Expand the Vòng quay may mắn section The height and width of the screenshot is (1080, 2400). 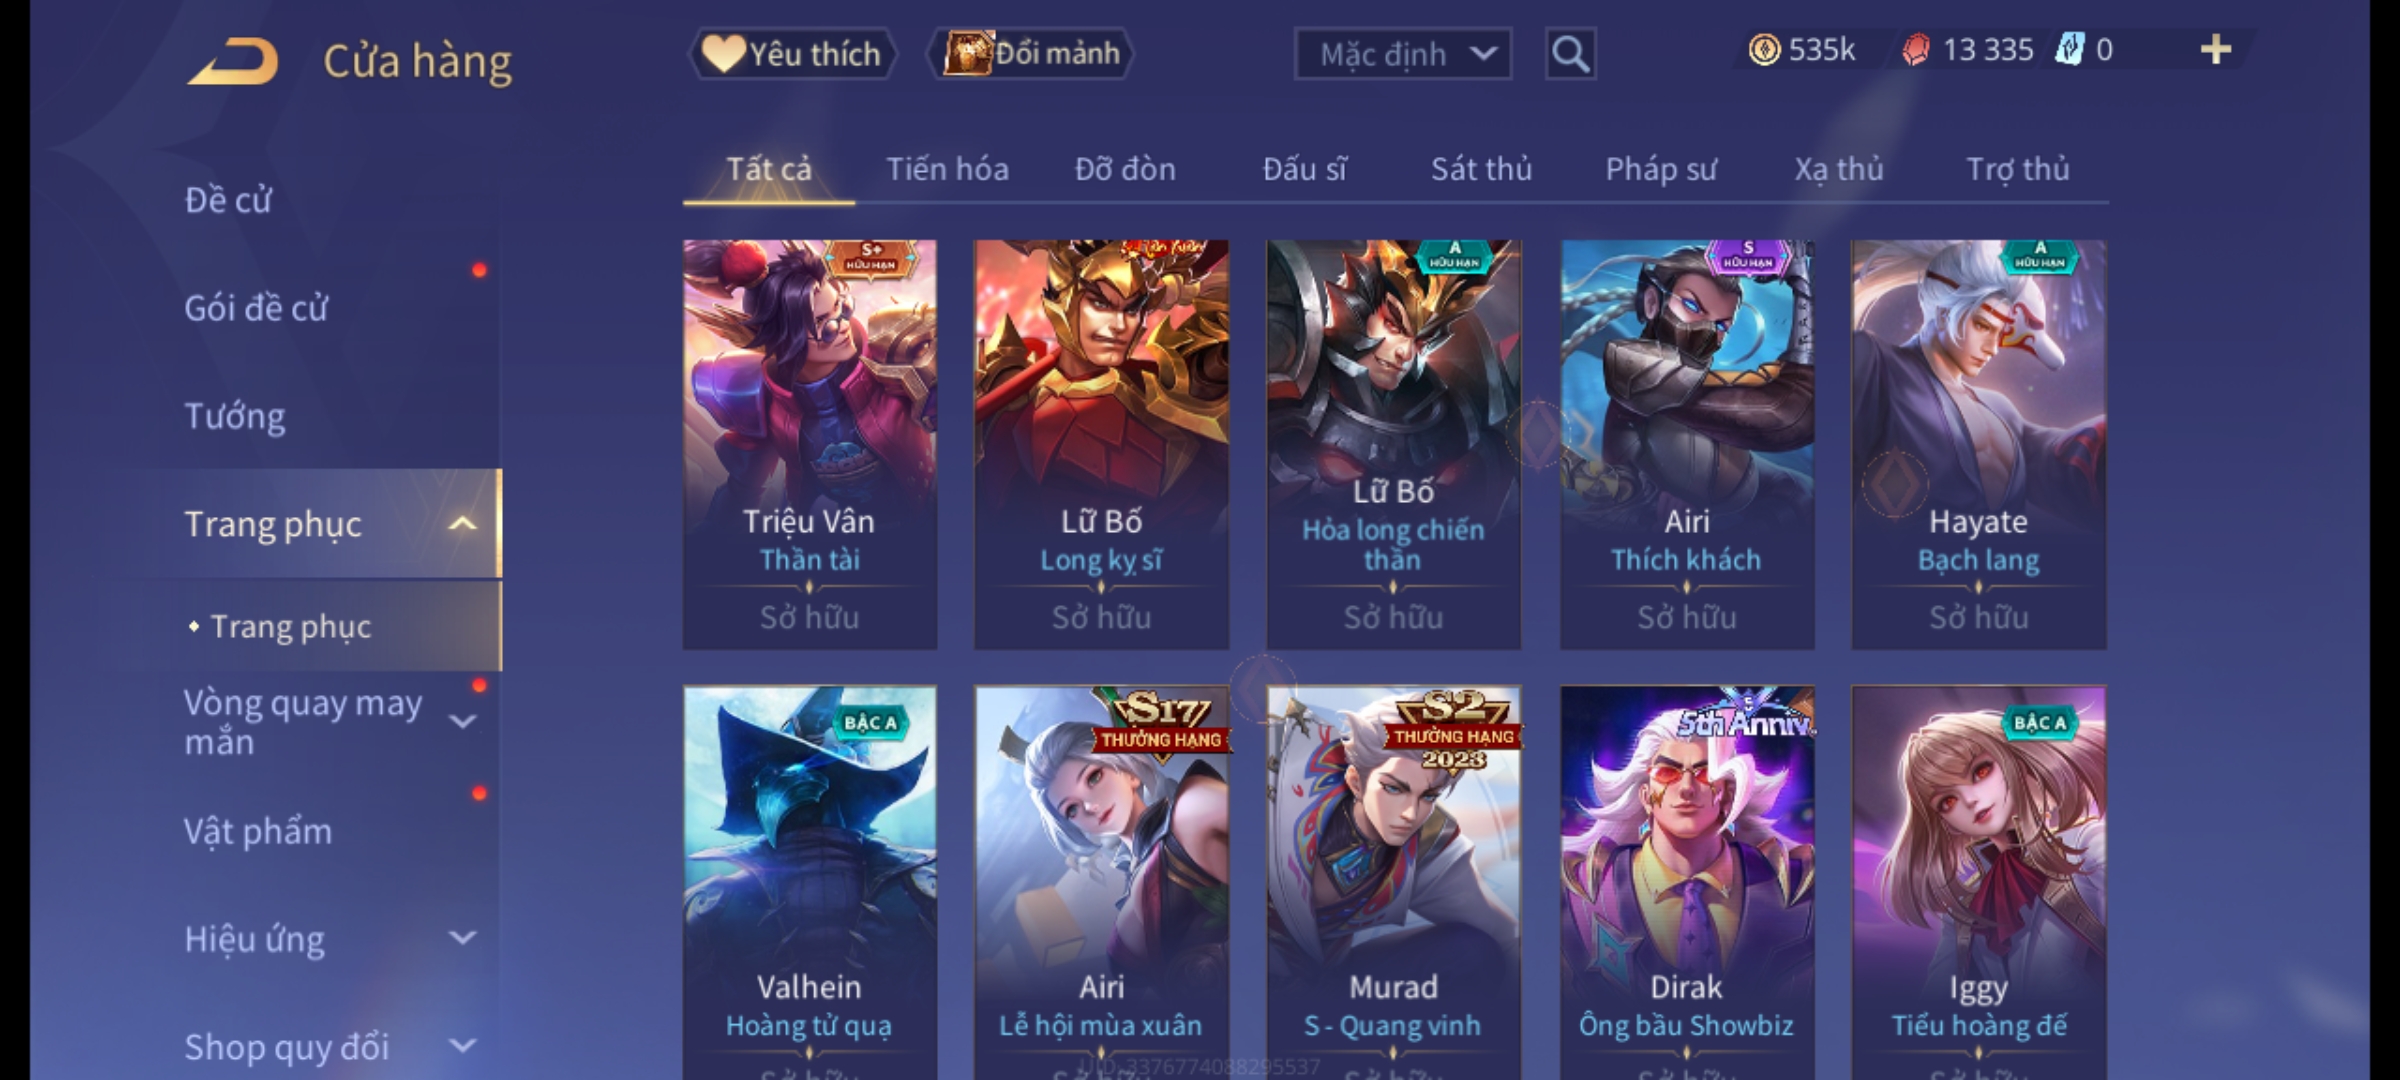pyautogui.click(x=463, y=721)
